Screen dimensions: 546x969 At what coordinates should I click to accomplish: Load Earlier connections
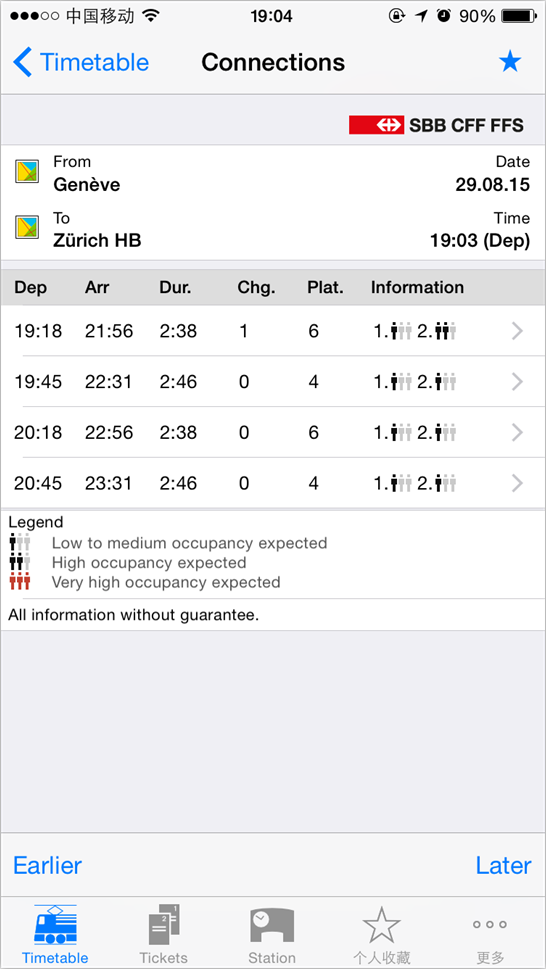(48, 865)
